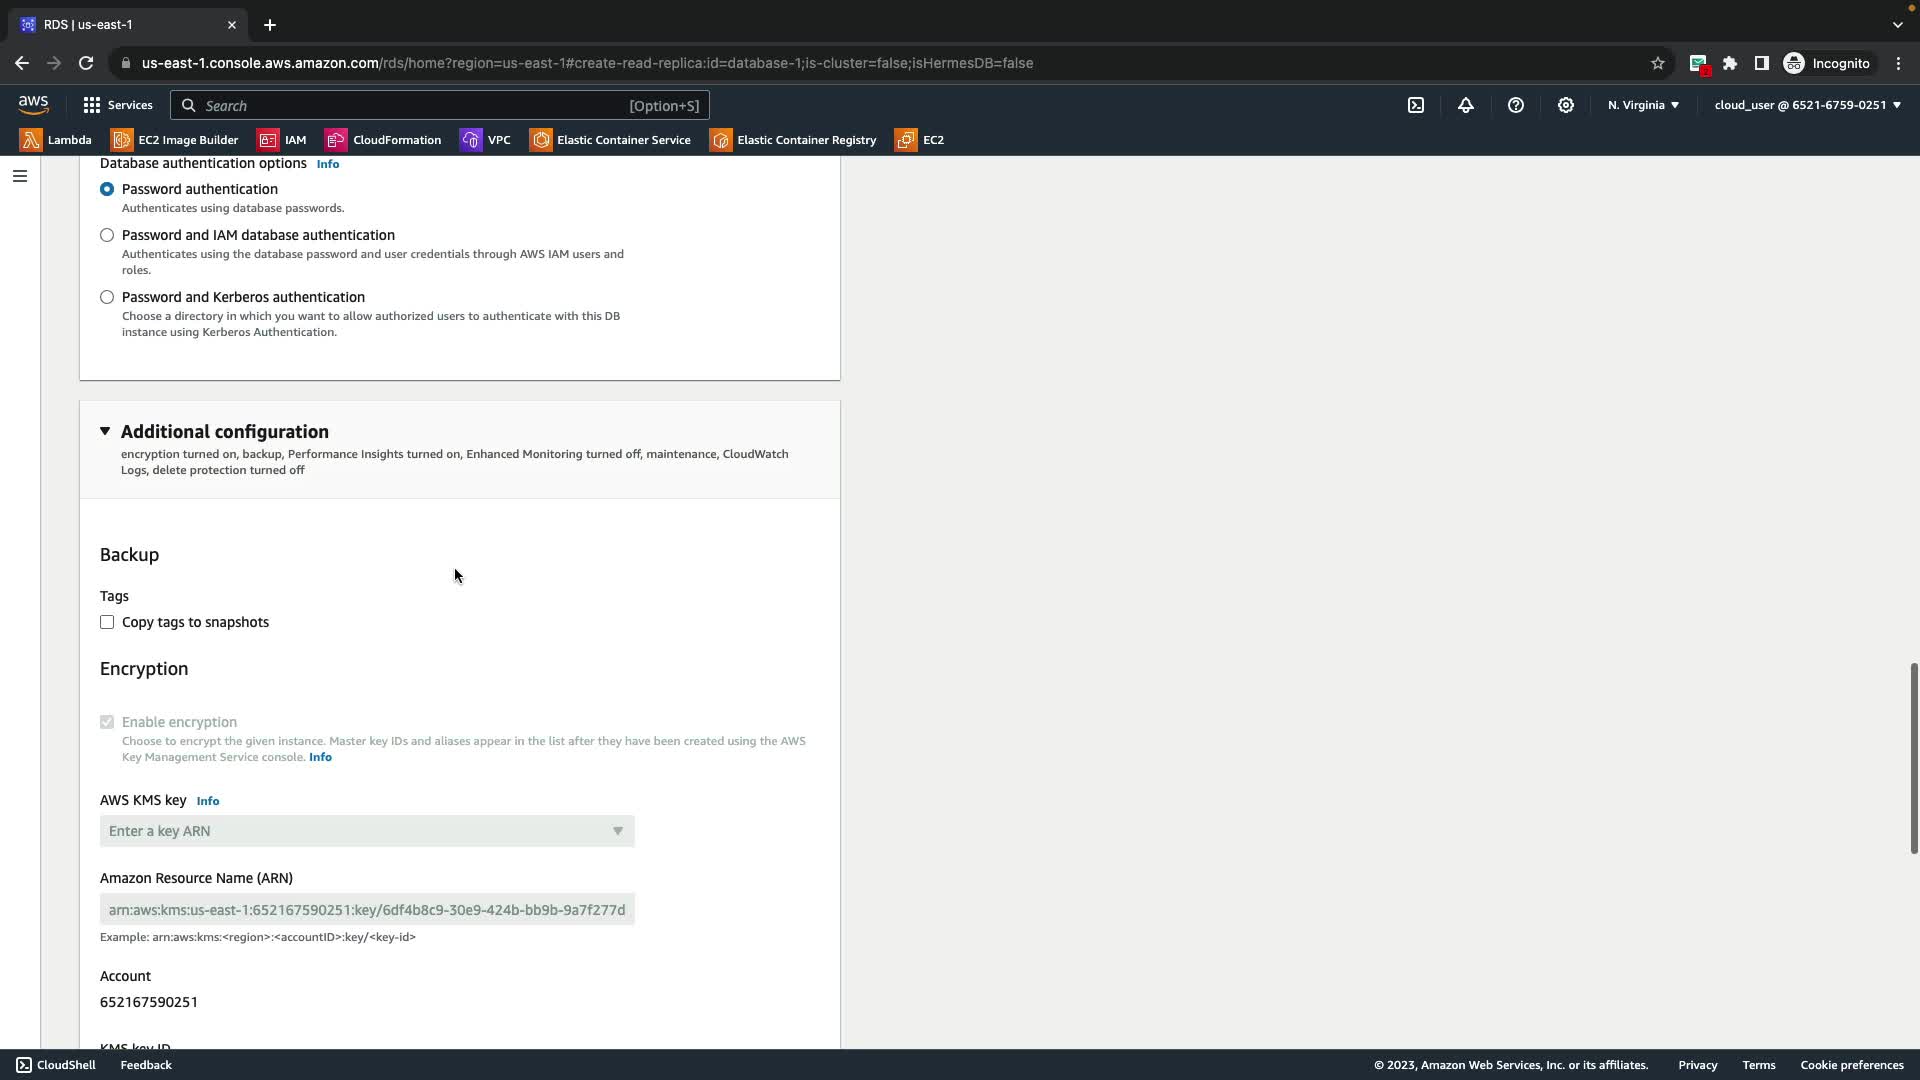
Task: Select Password and IAM database authentication
Action: pos(107,235)
